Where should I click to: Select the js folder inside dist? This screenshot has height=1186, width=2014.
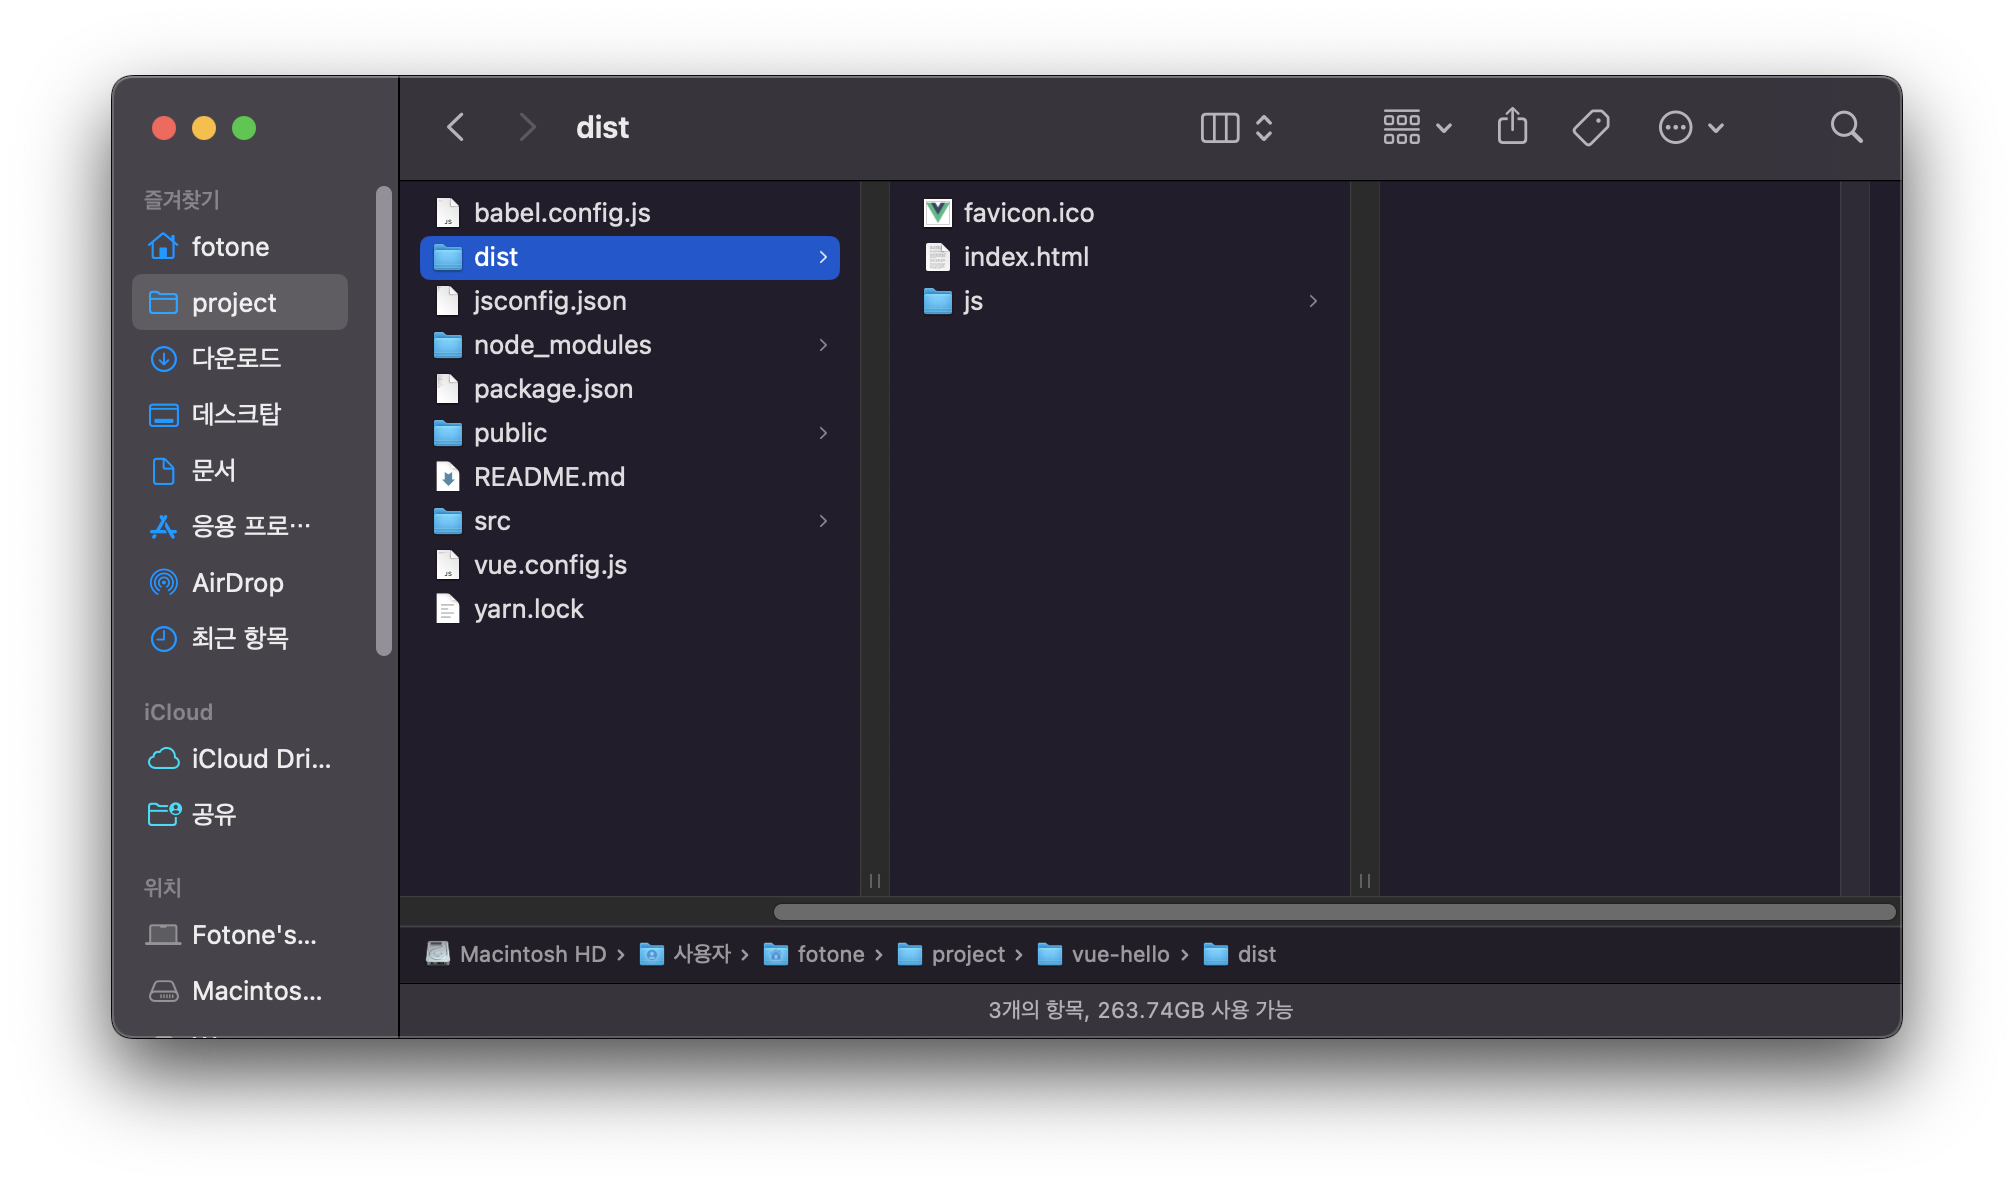[x=1120, y=301]
